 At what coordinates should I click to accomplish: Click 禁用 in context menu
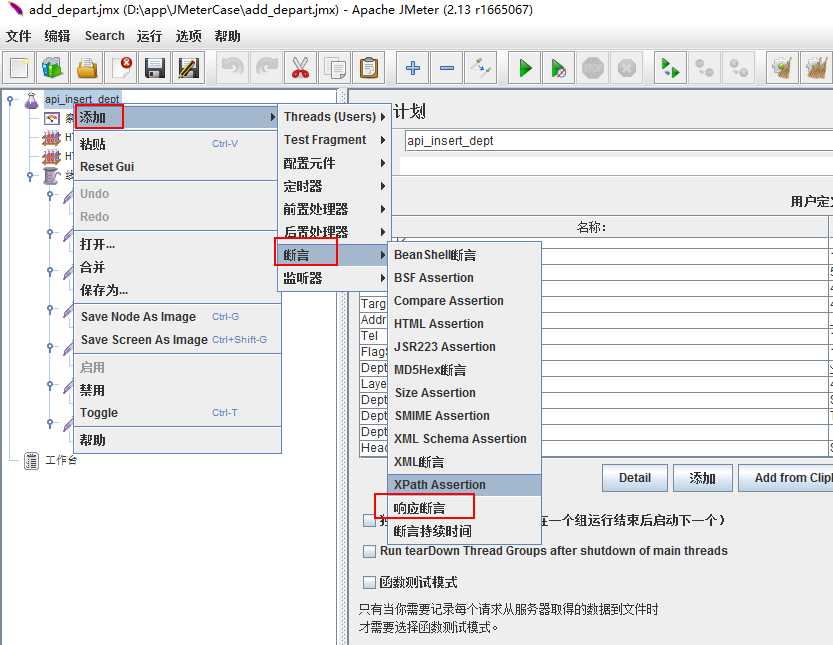(176, 390)
